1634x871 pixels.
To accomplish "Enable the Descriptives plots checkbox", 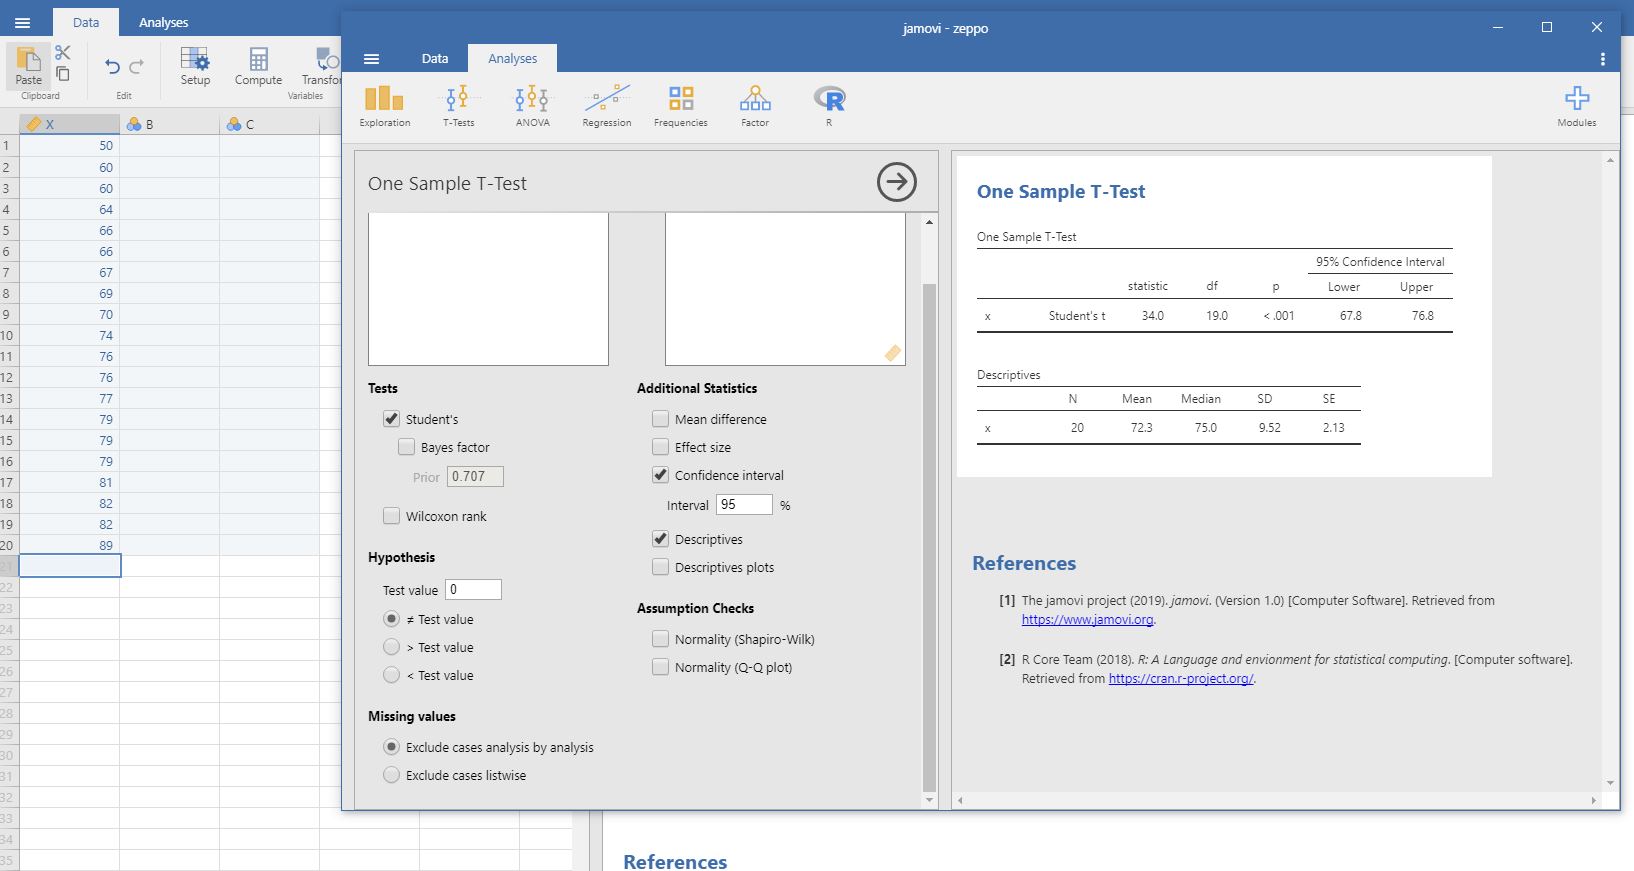I will pos(660,567).
